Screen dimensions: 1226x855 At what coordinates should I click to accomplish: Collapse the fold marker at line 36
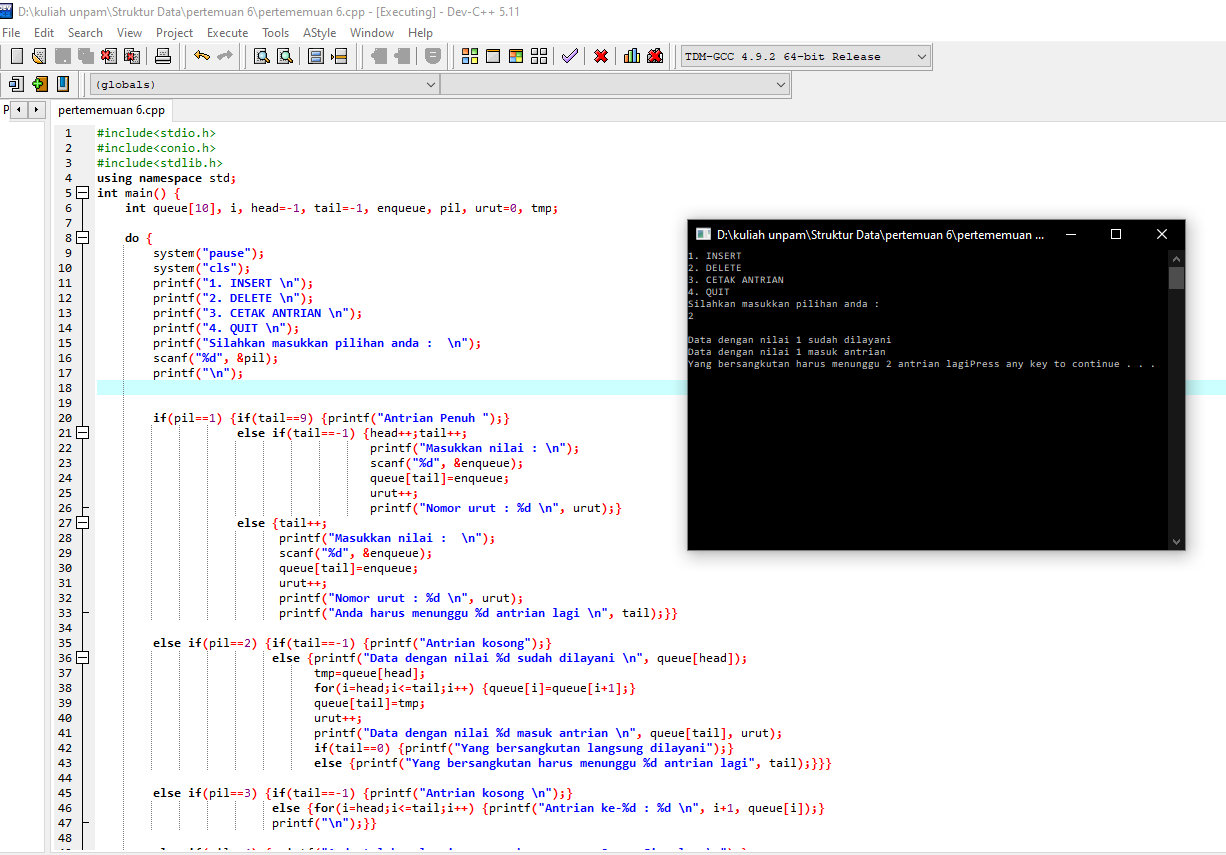pyautogui.click(x=82, y=658)
